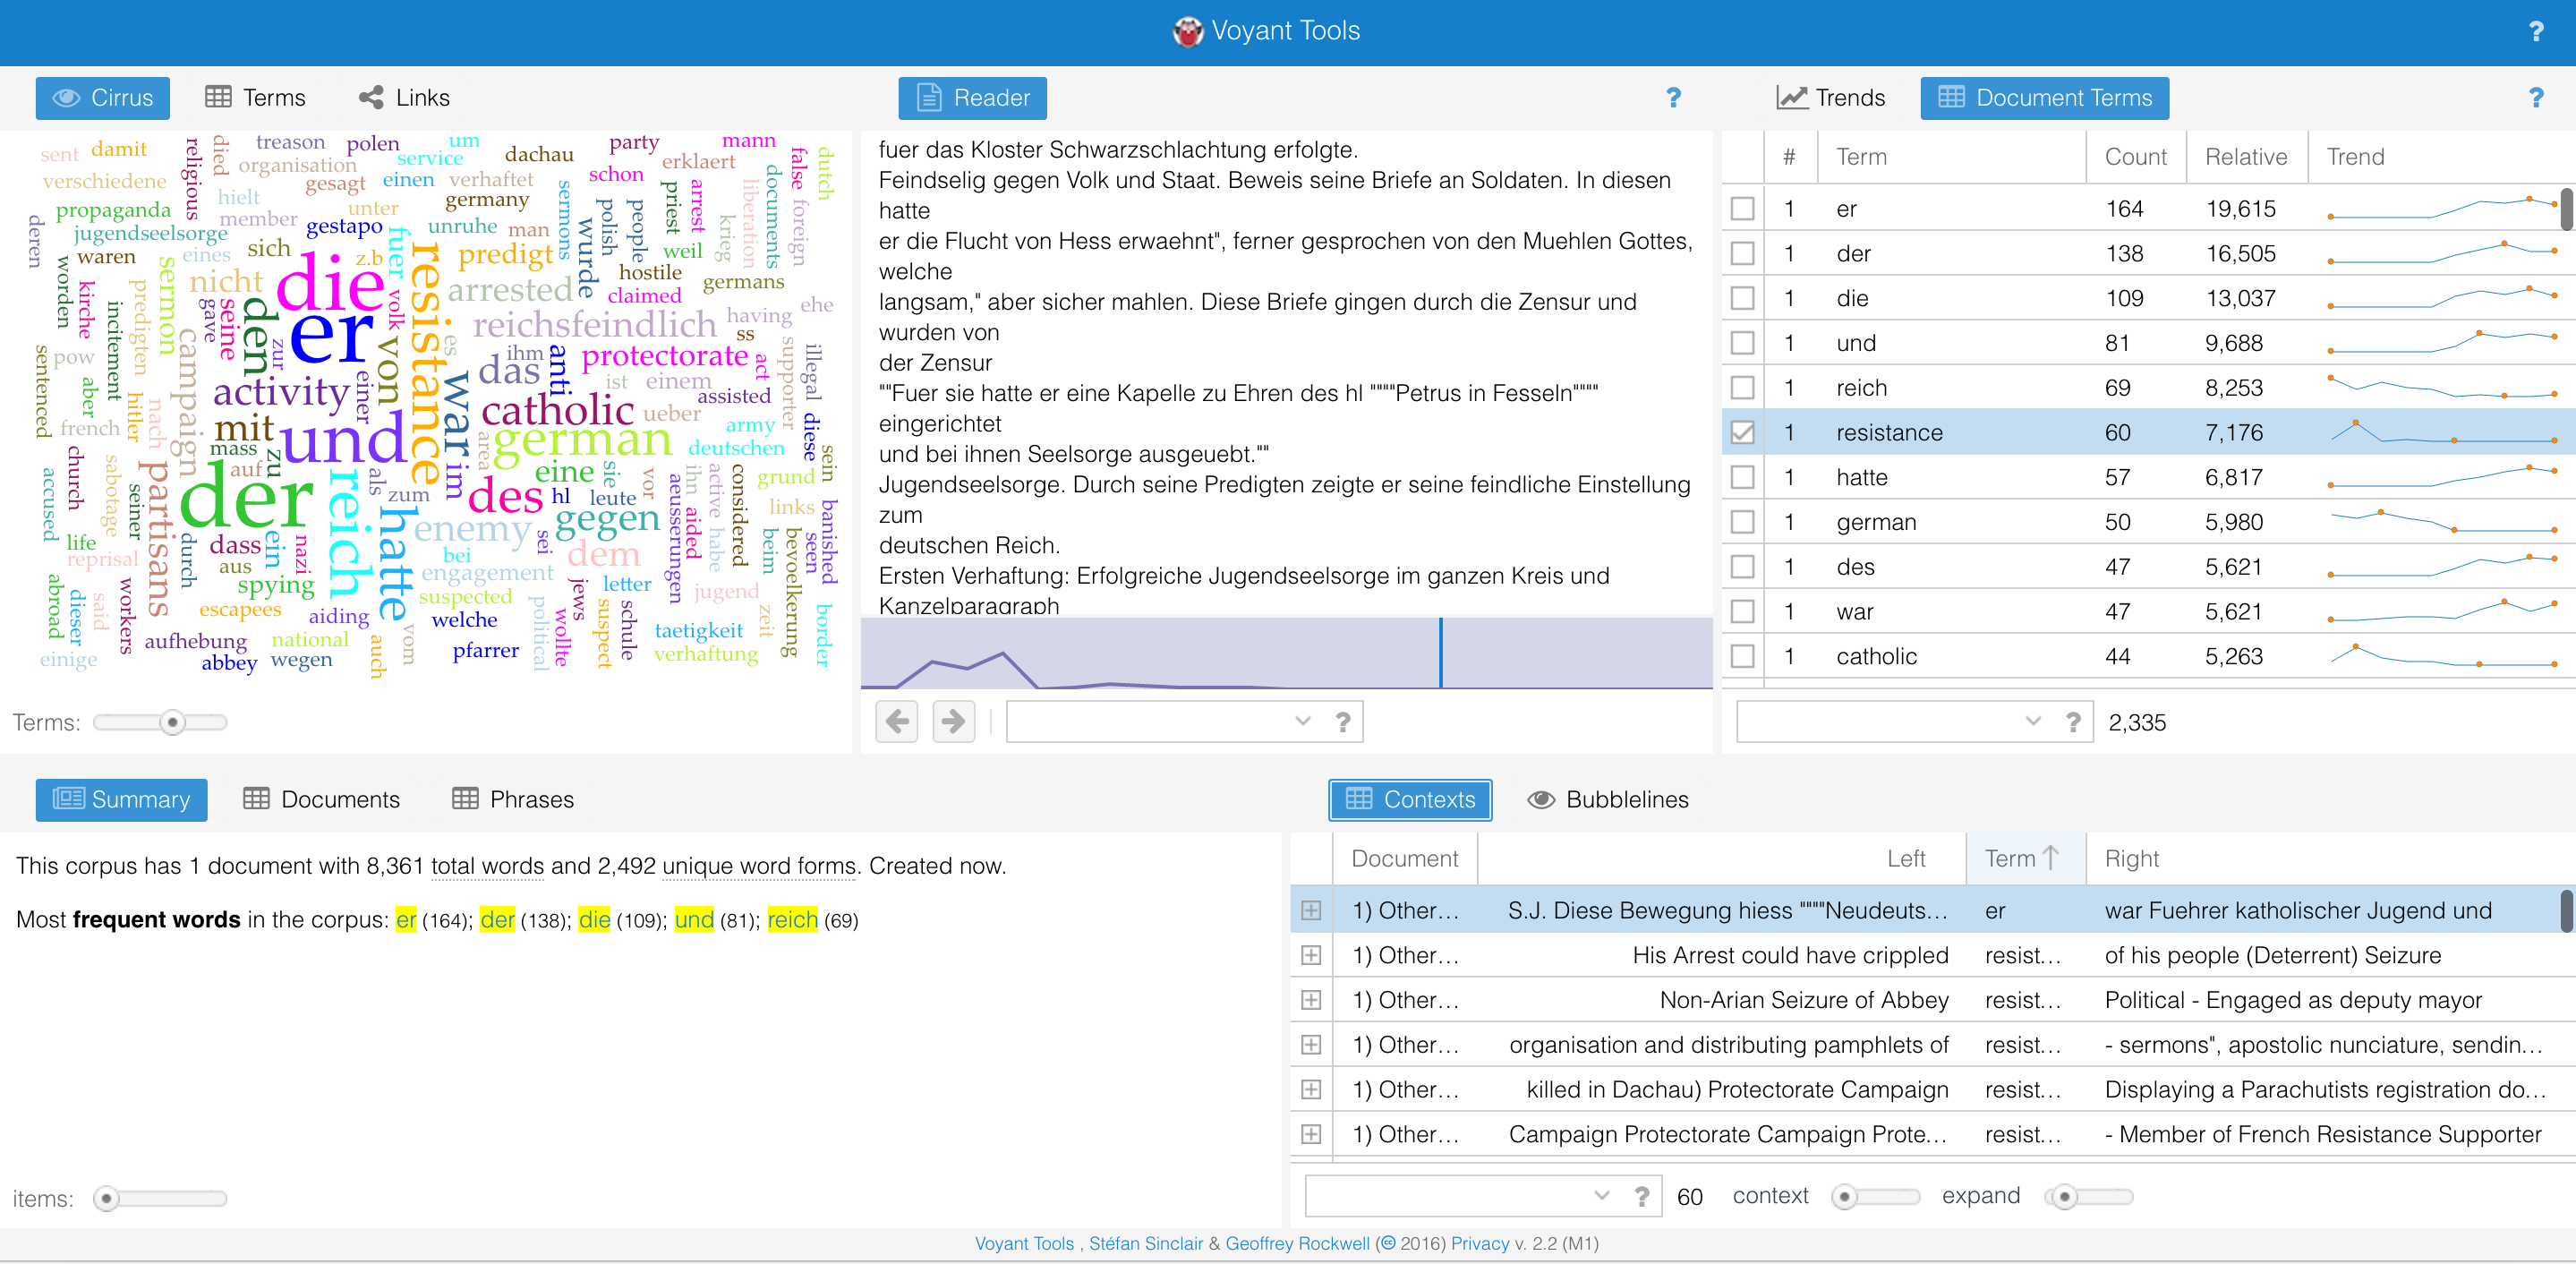Click the Reader panel help question mark
Image resolution: width=2576 pixels, height=1264 pixels.
pyautogui.click(x=1673, y=98)
